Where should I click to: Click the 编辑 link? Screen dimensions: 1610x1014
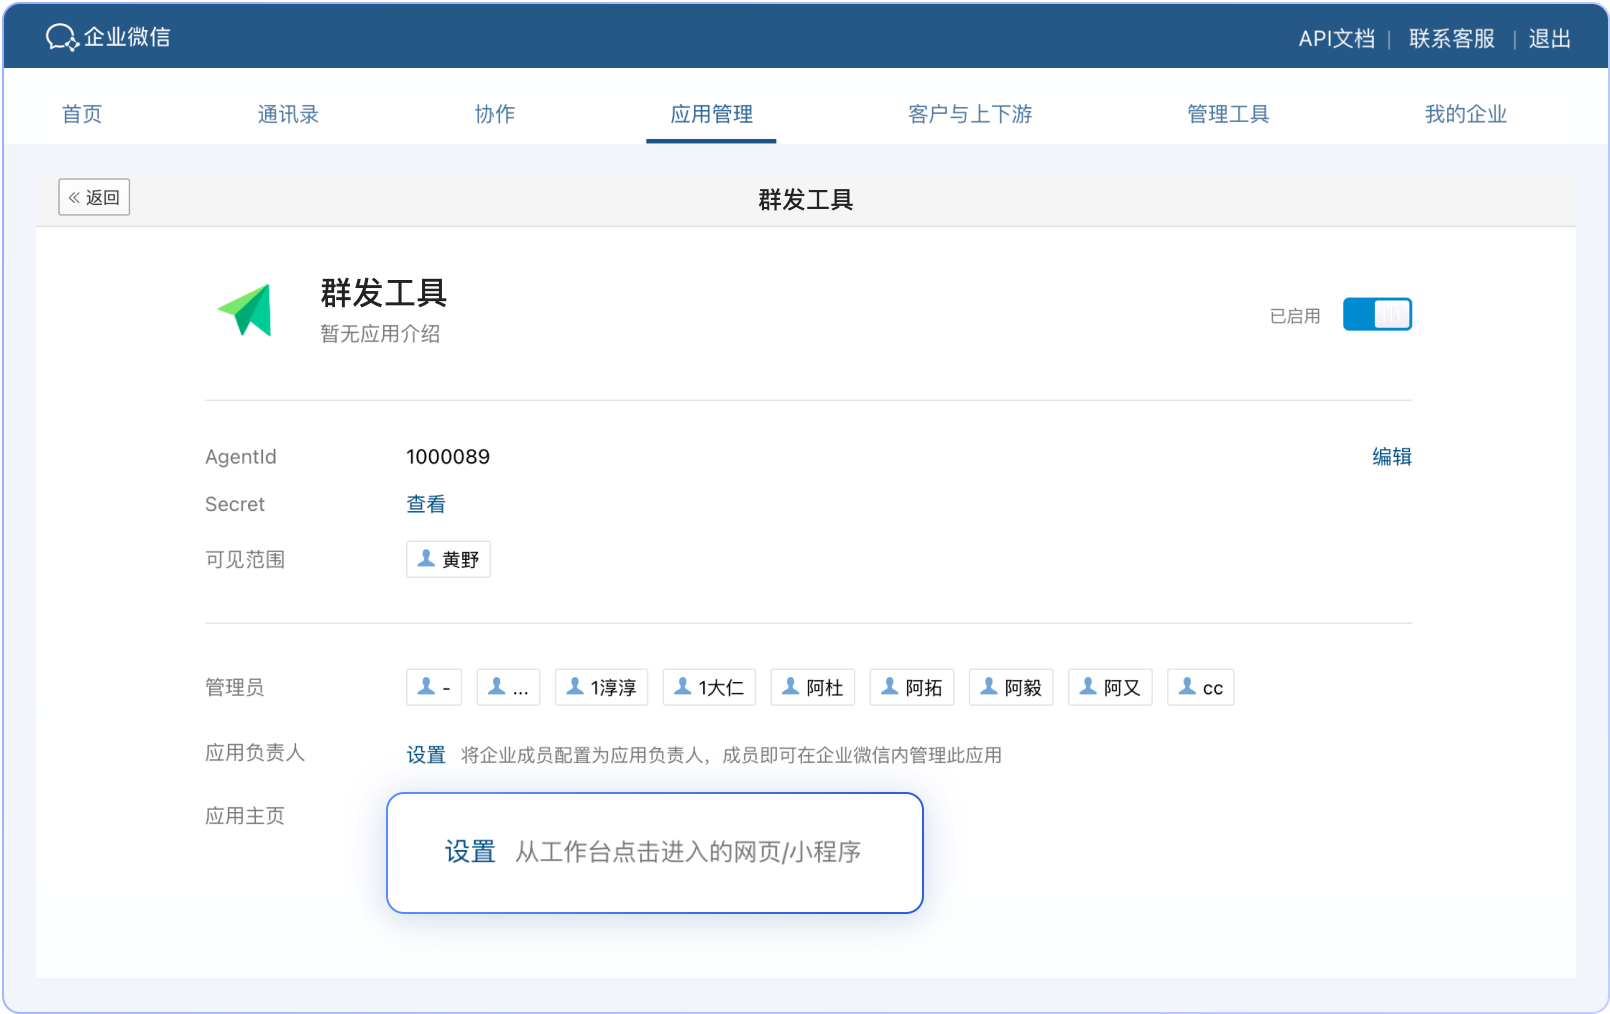[1392, 457]
